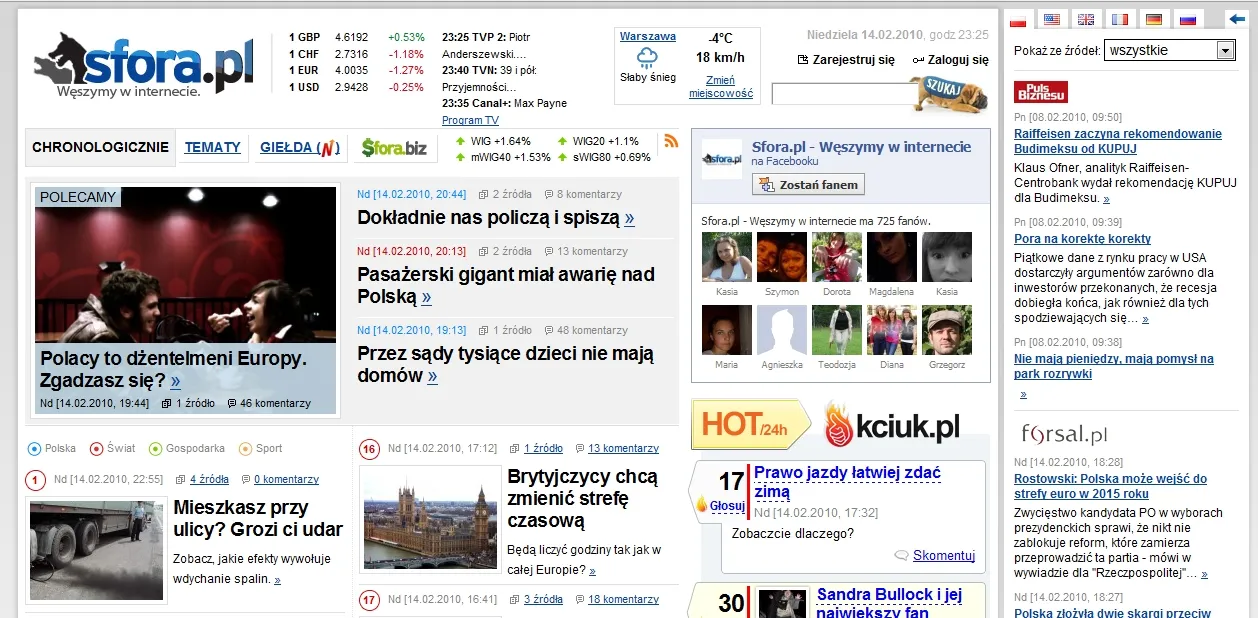This screenshot has width=1258, height=618.
Task: Collapse sidebar with blue arrow icon
Action: click(x=1236, y=19)
